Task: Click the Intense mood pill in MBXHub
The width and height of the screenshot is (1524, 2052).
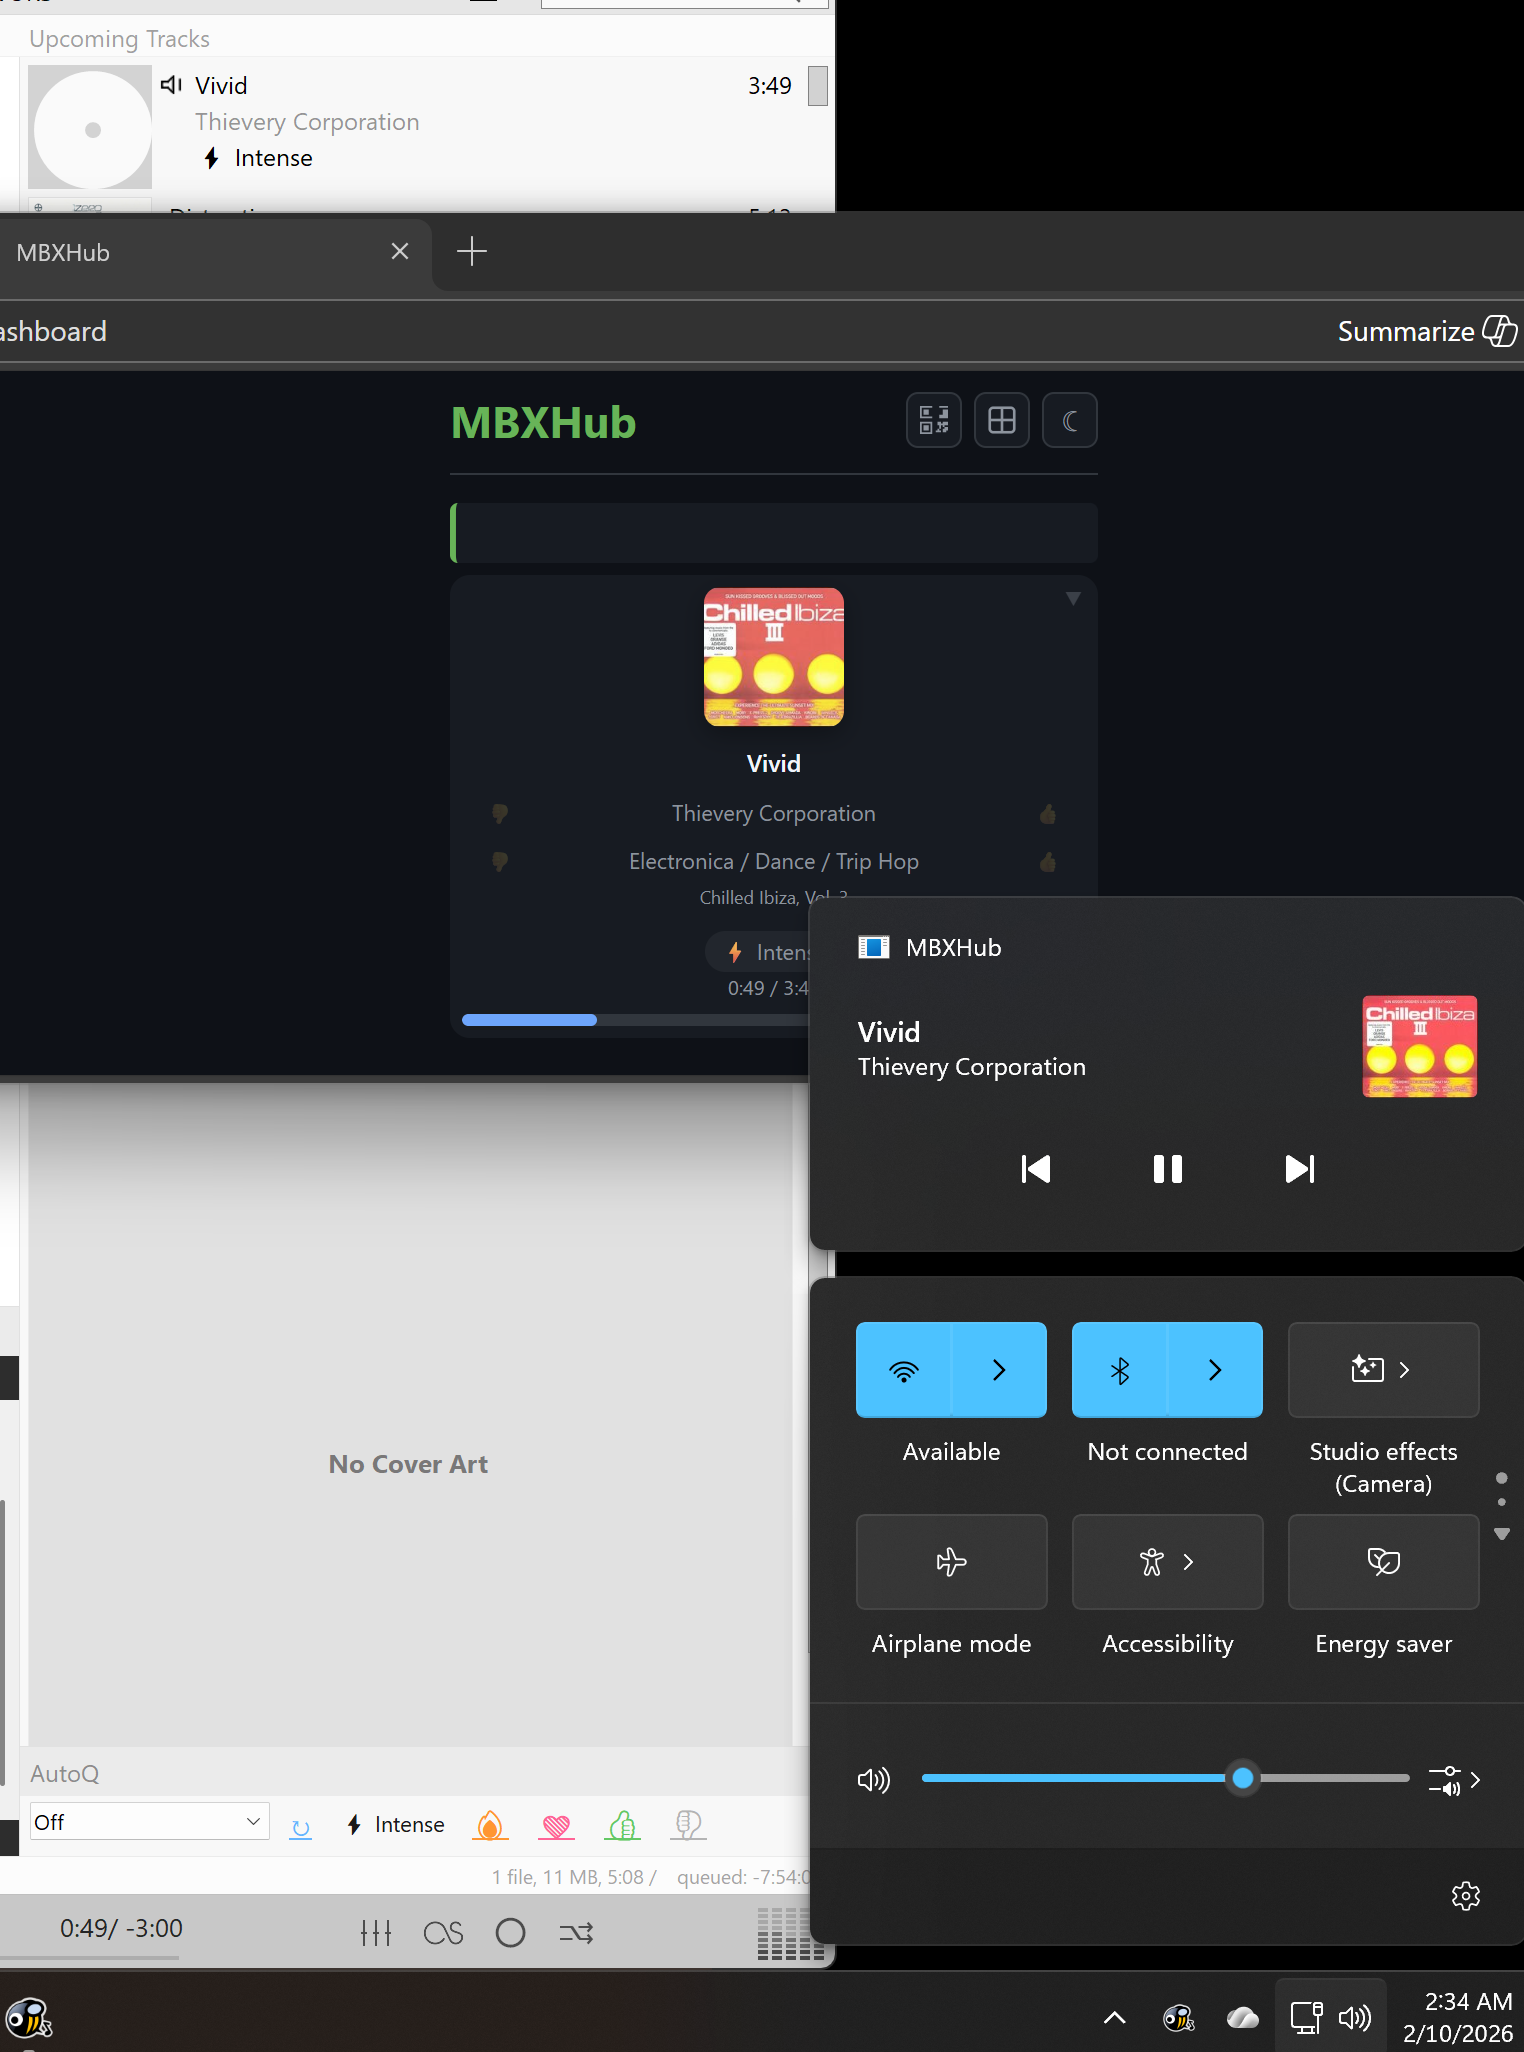Action: 758,952
